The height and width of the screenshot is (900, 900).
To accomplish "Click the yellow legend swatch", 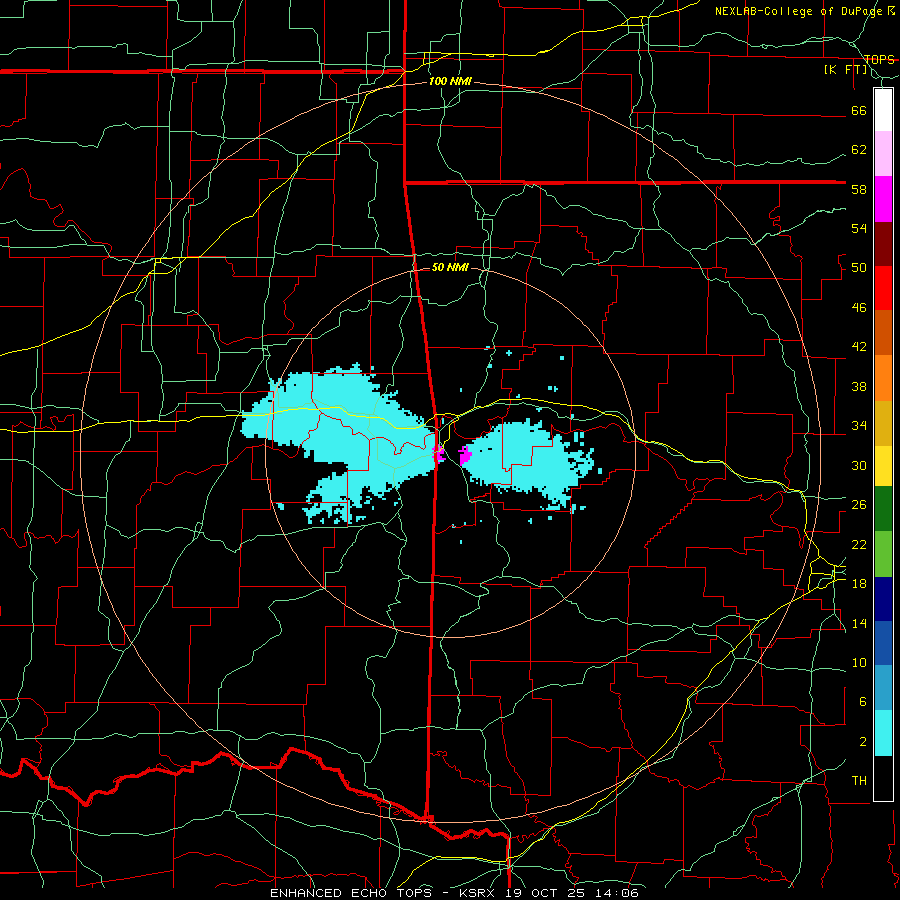I will tap(883, 466).
